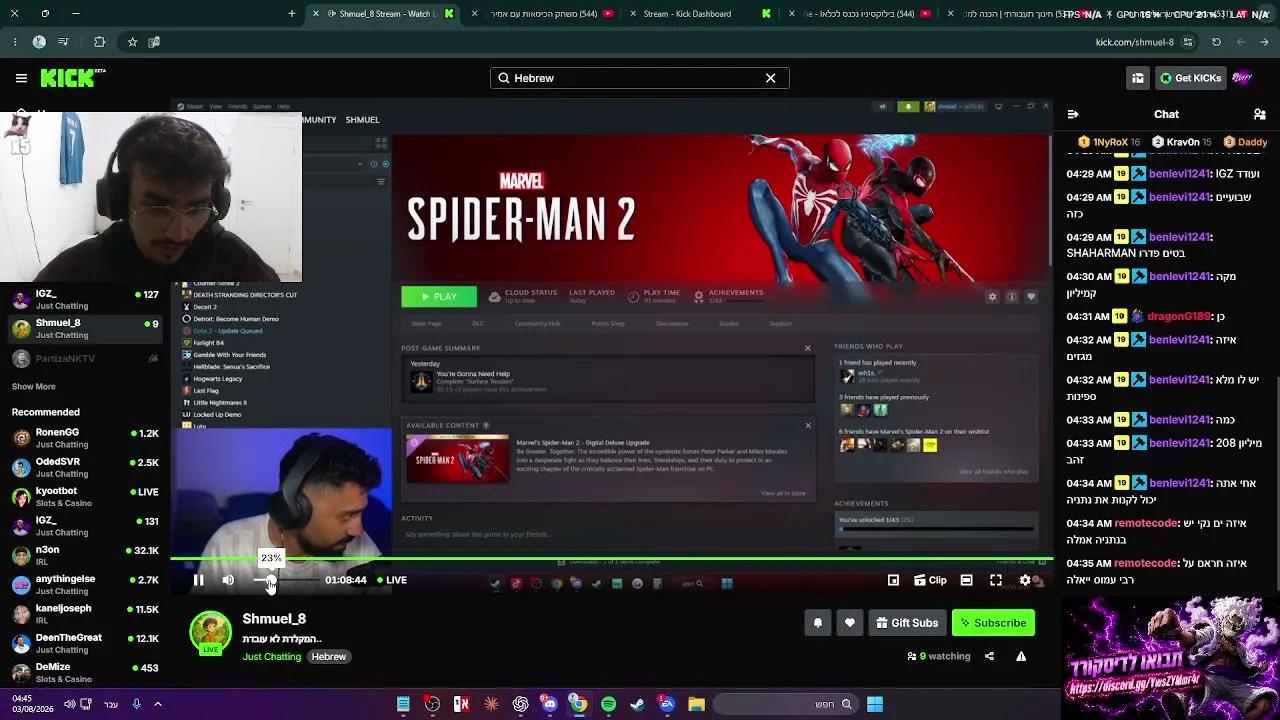Viewport: 1280px width, 720px height.
Task: Open the account avatar menu on Kick
Action: (x=1242, y=78)
